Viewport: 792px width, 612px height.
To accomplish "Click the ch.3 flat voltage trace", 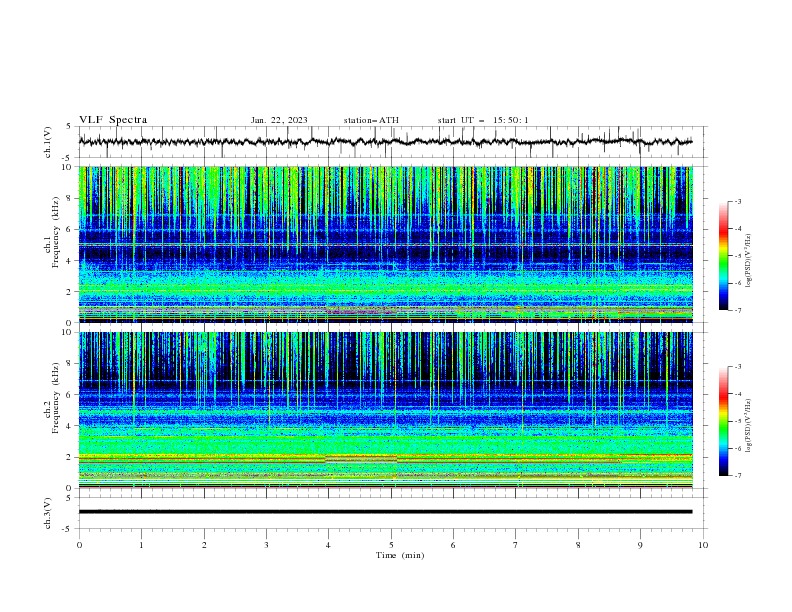I will point(385,512).
